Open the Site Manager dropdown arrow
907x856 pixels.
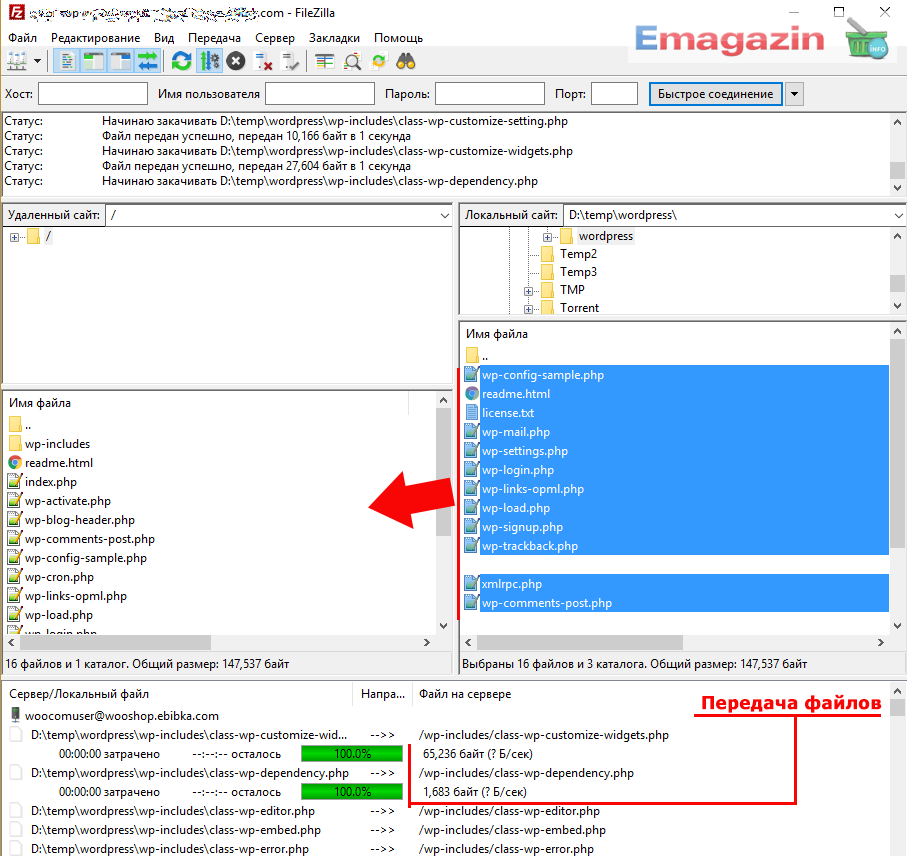click(x=38, y=61)
